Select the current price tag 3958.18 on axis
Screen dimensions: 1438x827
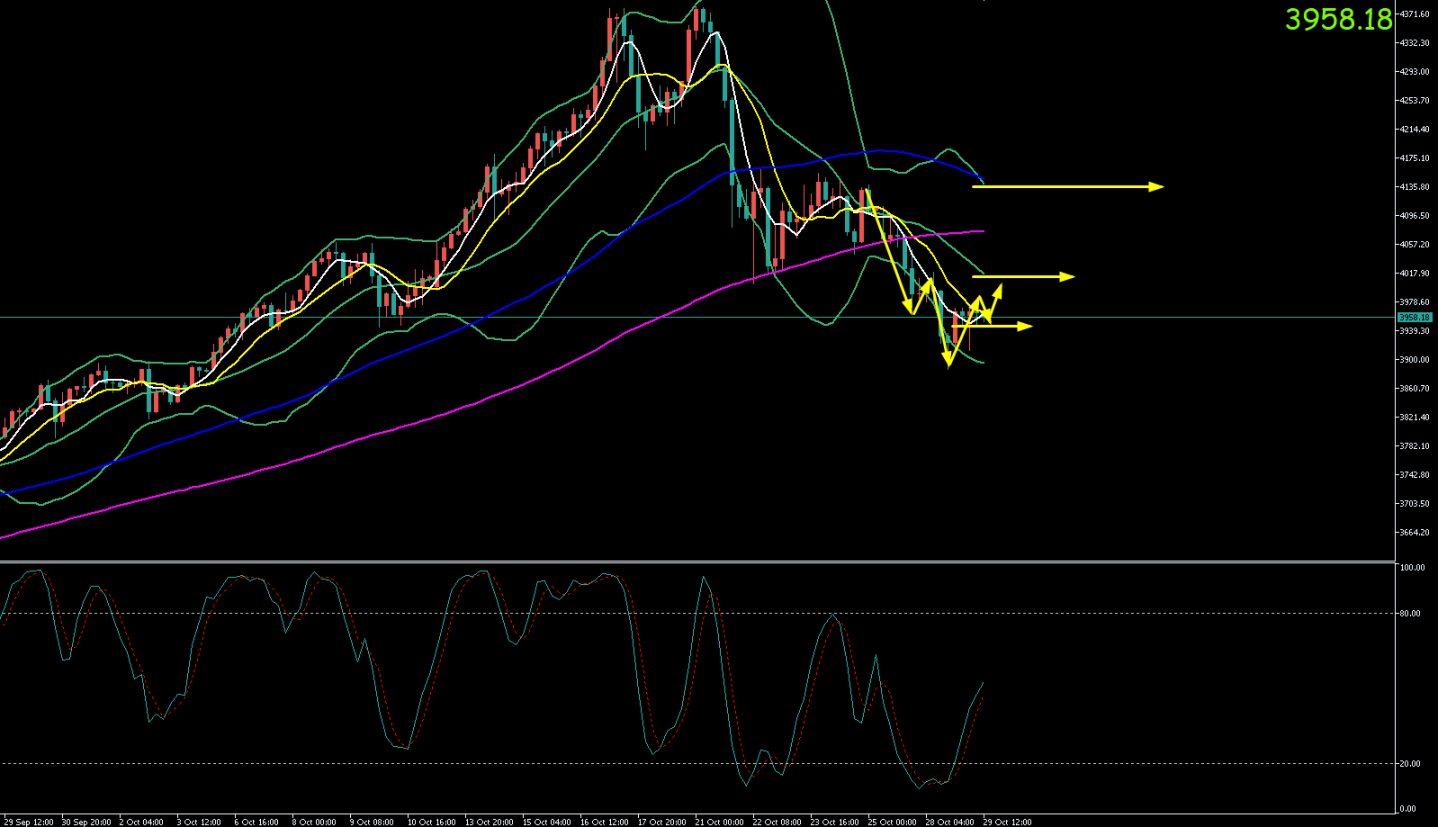click(1415, 317)
